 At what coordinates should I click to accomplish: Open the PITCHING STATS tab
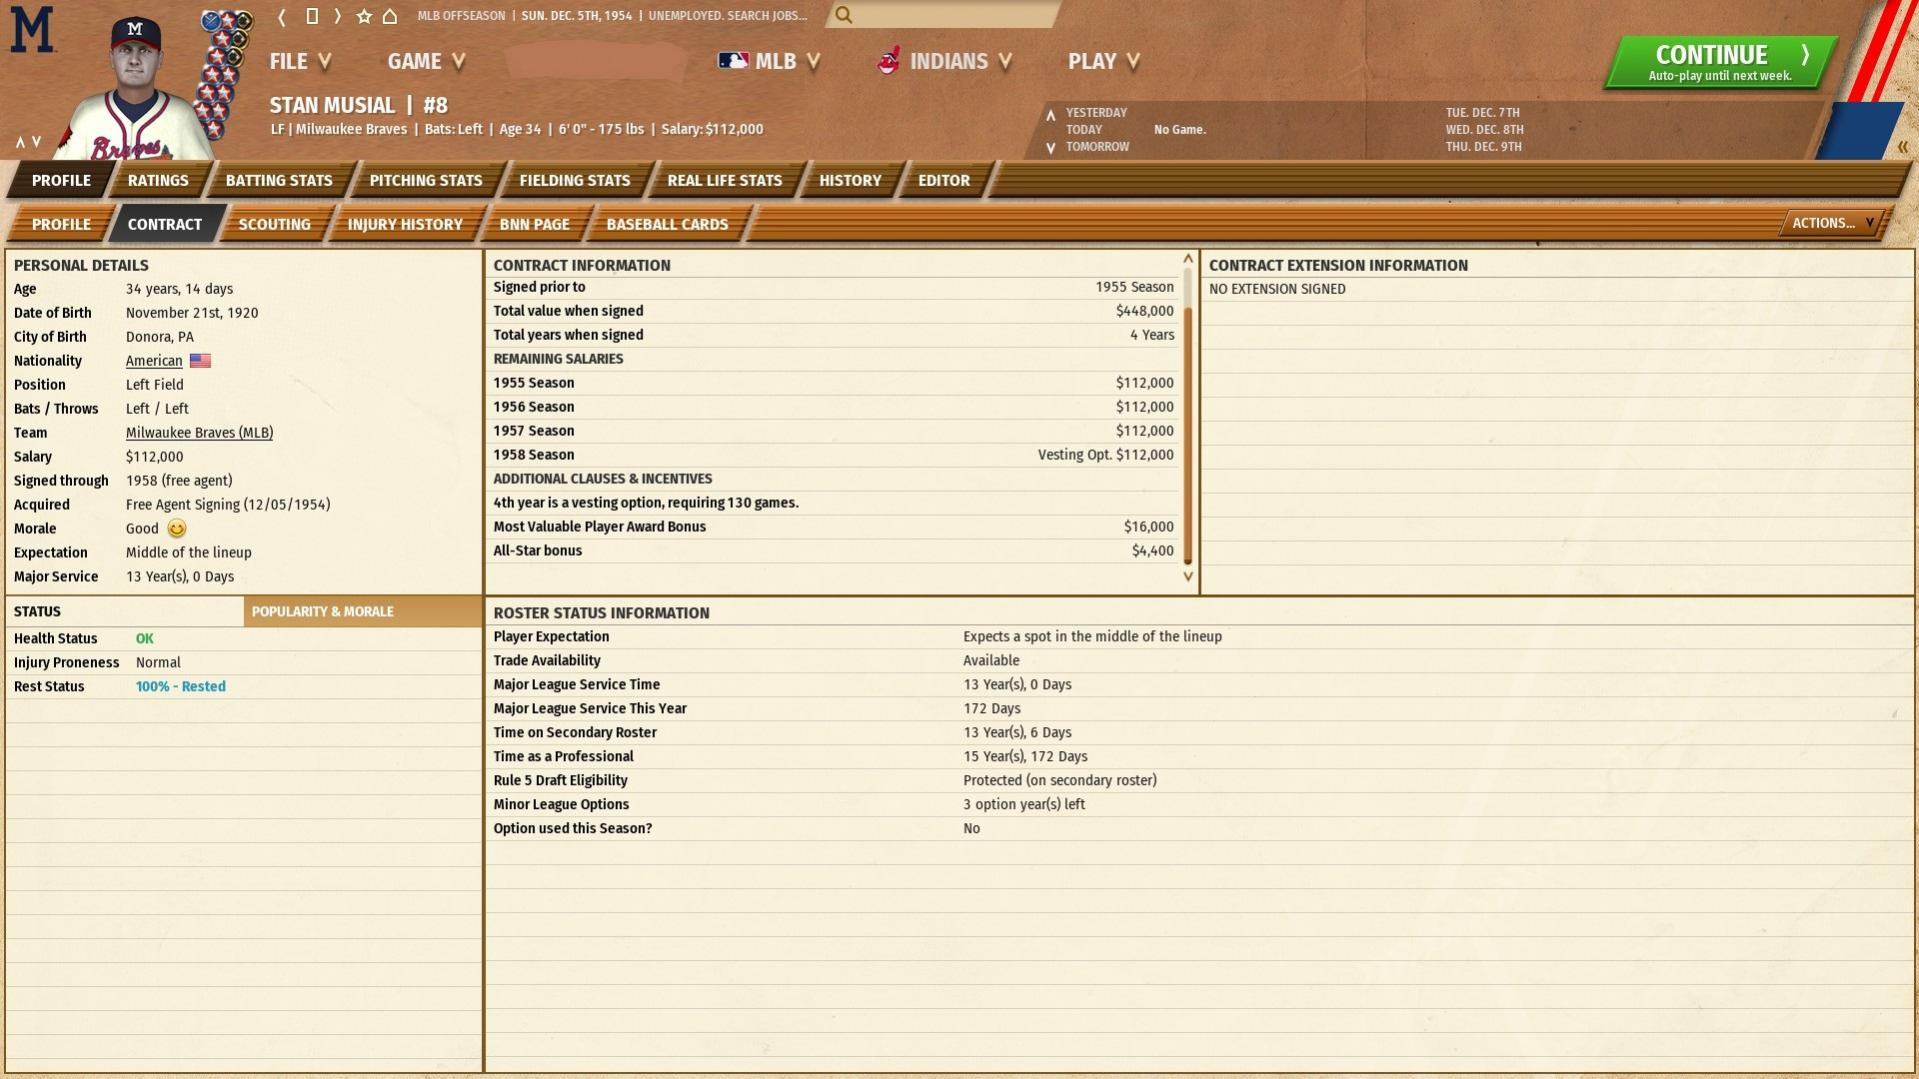click(426, 180)
